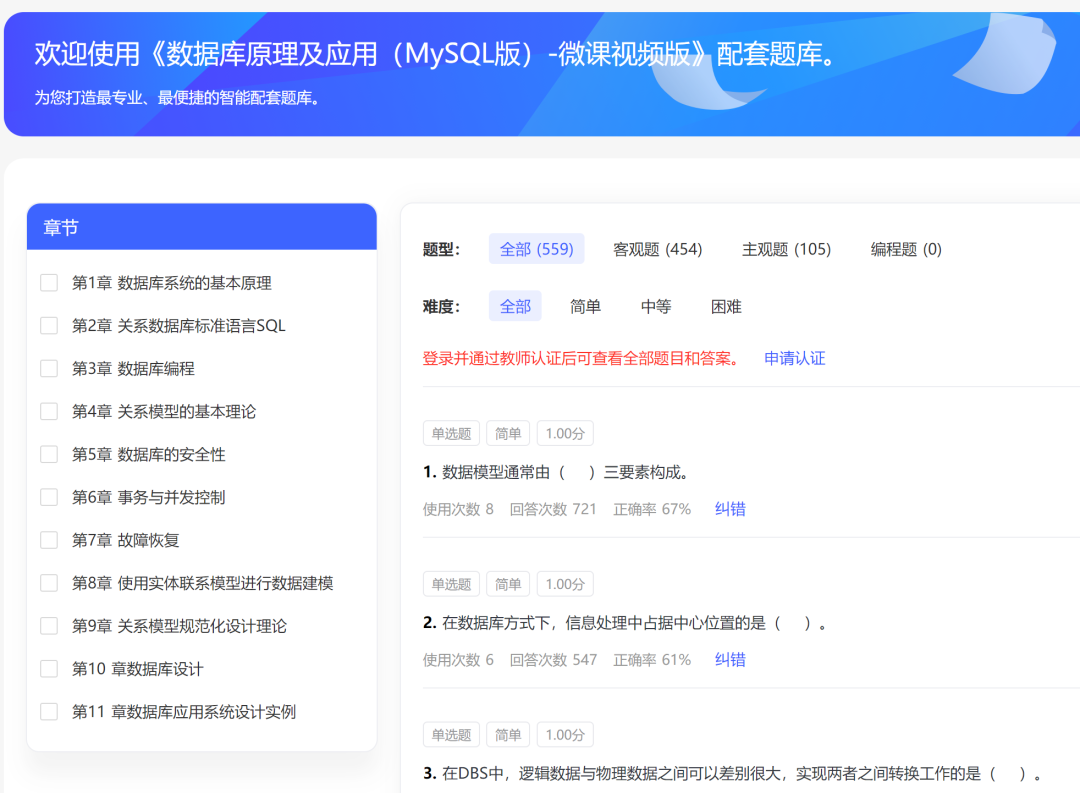Click 纠错 for question 1
Viewport: 1080px width, 793px height.
coord(730,509)
